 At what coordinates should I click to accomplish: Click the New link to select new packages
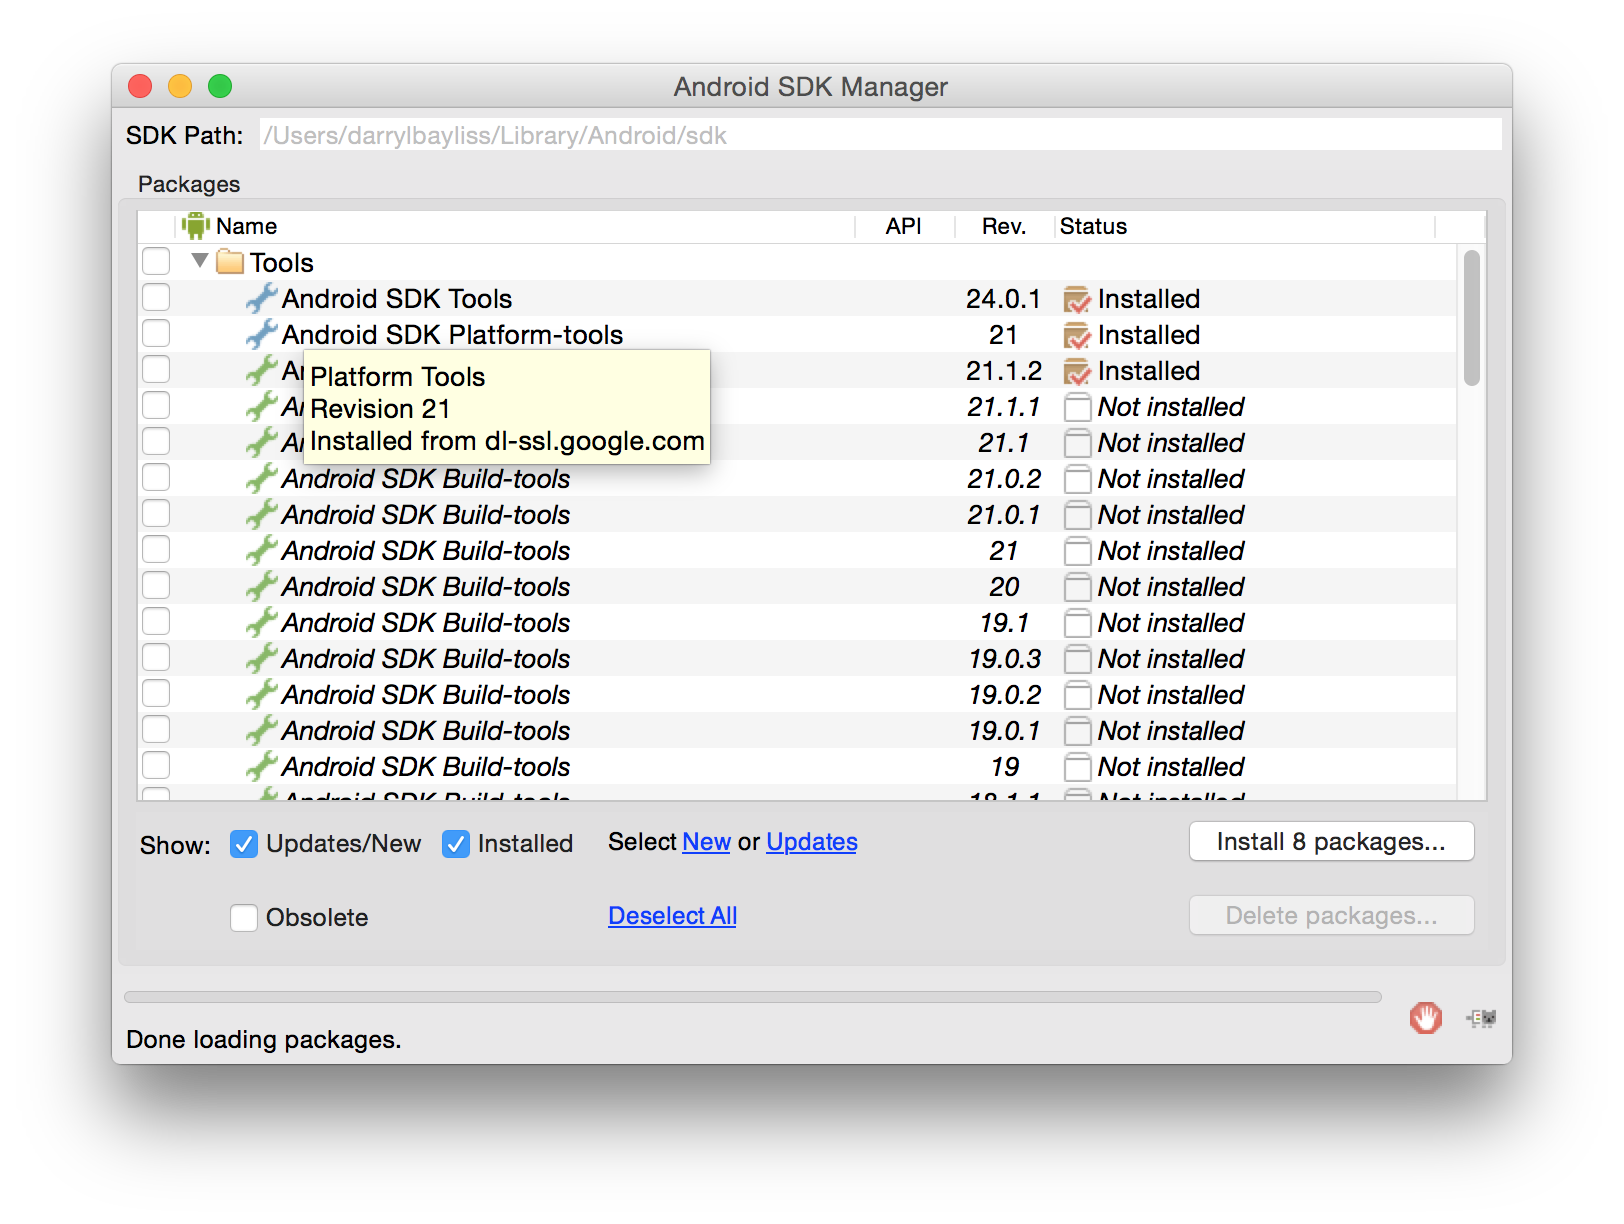click(x=706, y=842)
